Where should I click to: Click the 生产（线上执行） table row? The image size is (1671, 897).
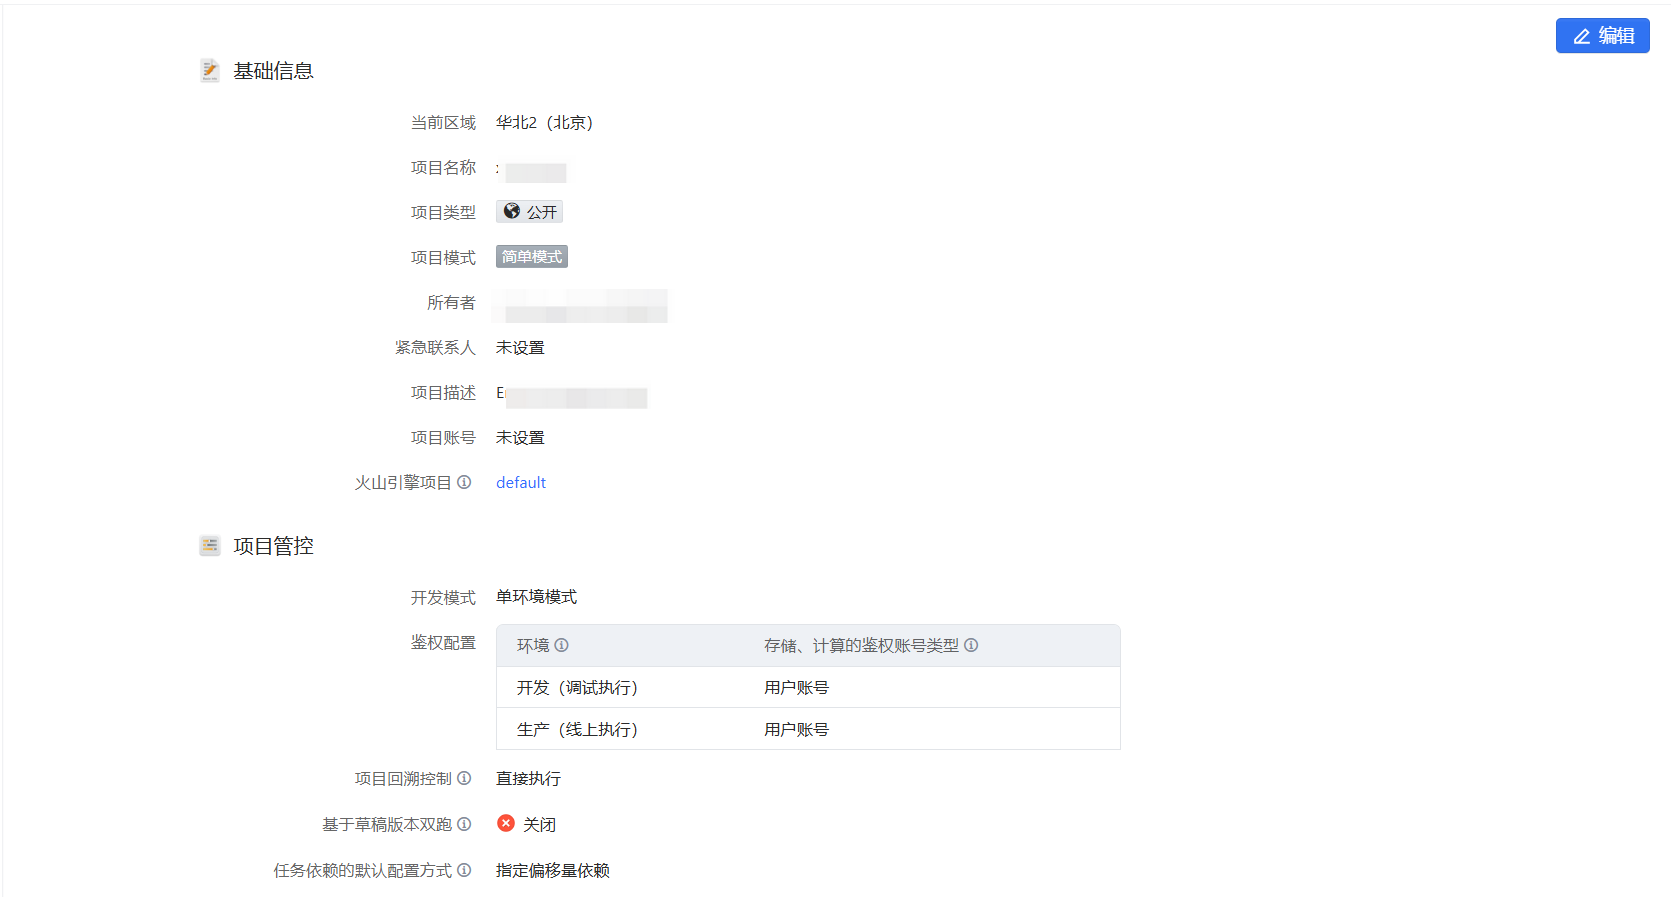click(808, 729)
